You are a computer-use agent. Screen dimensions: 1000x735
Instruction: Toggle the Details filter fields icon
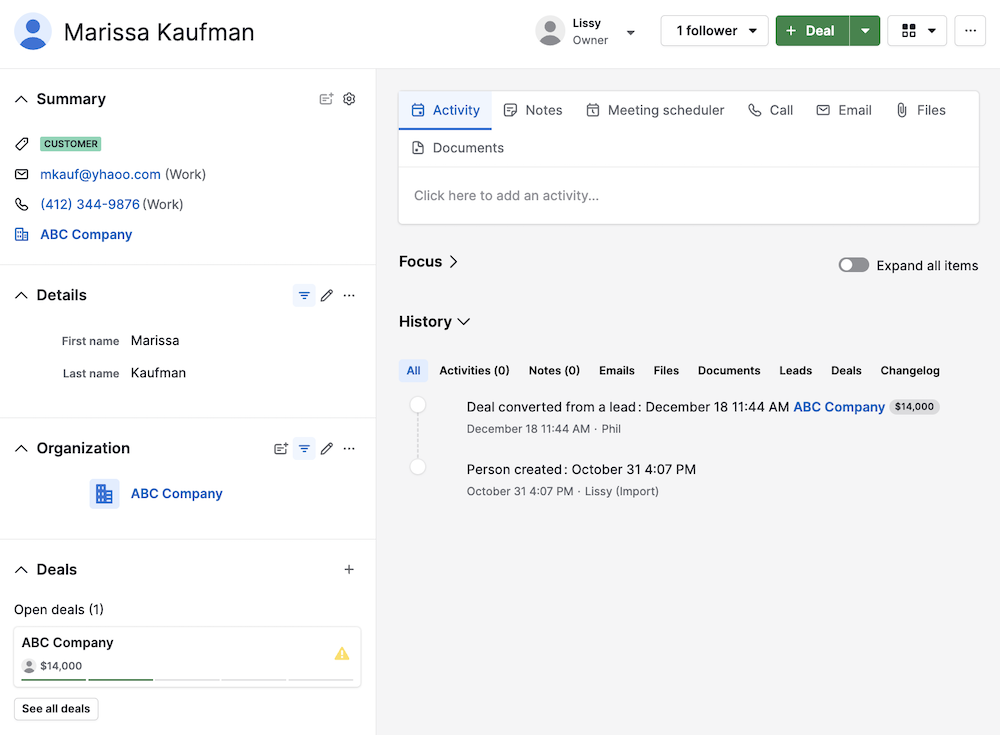click(x=304, y=296)
